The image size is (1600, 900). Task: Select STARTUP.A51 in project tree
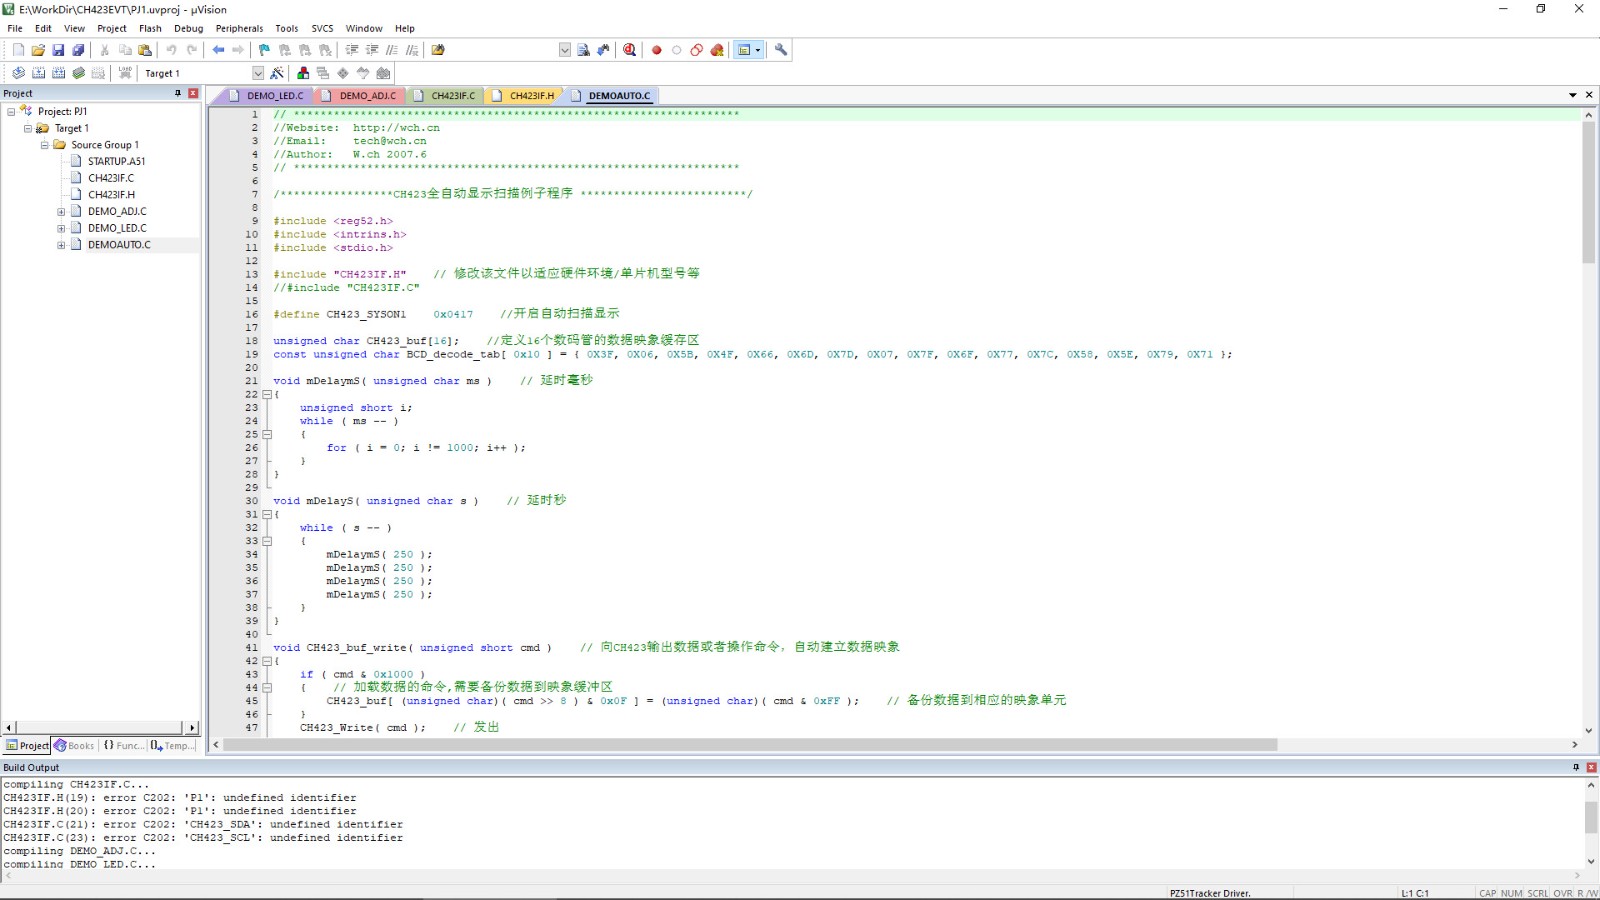click(x=116, y=161)
